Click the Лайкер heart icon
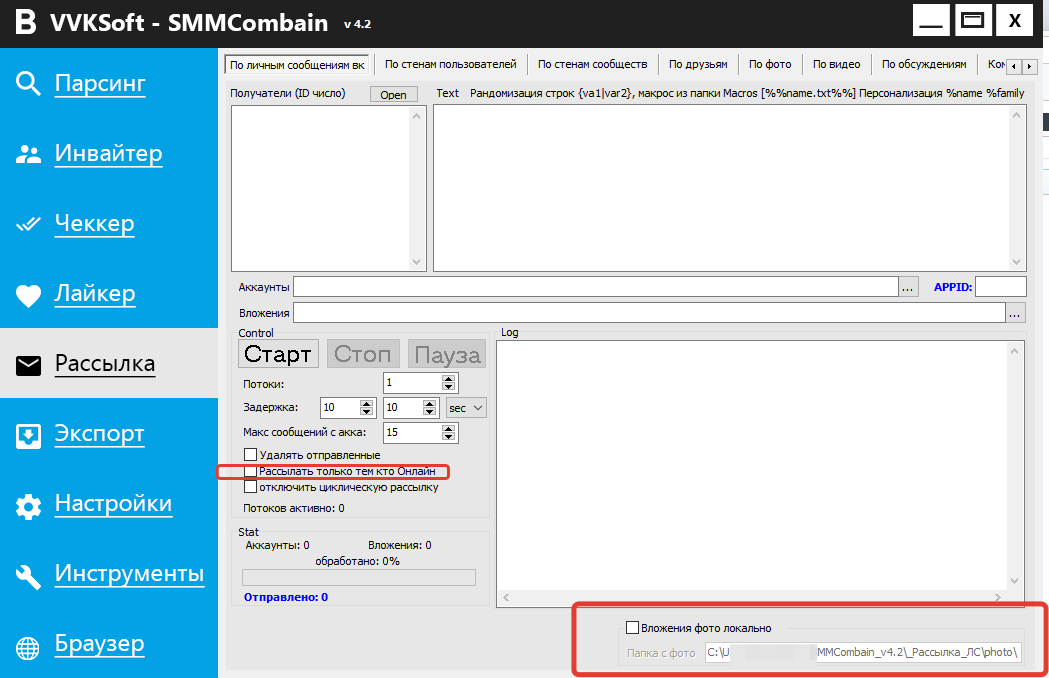Screen dimensions: 1049x678 tap(29, 293)
